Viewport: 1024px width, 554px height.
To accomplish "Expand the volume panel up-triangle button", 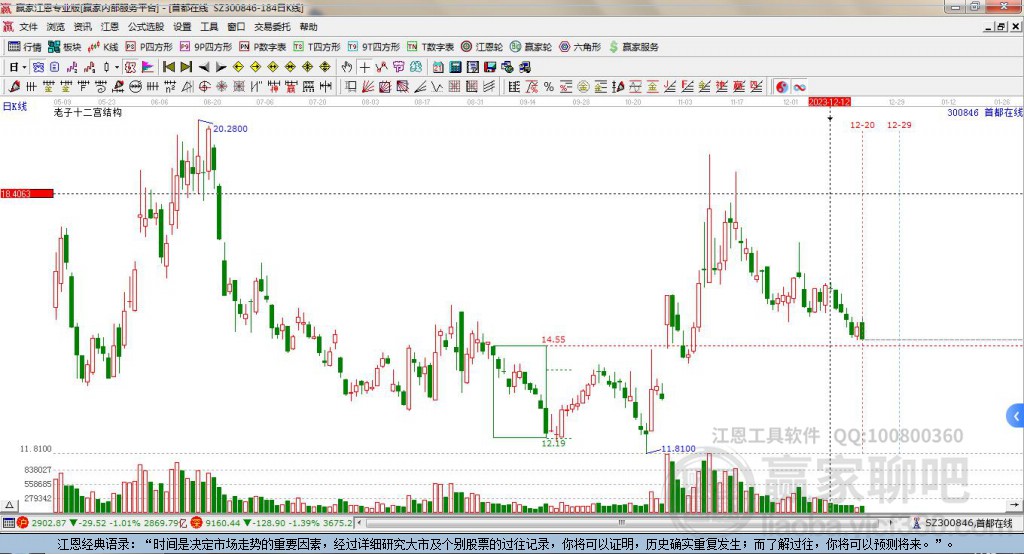I will coord(9,505).
